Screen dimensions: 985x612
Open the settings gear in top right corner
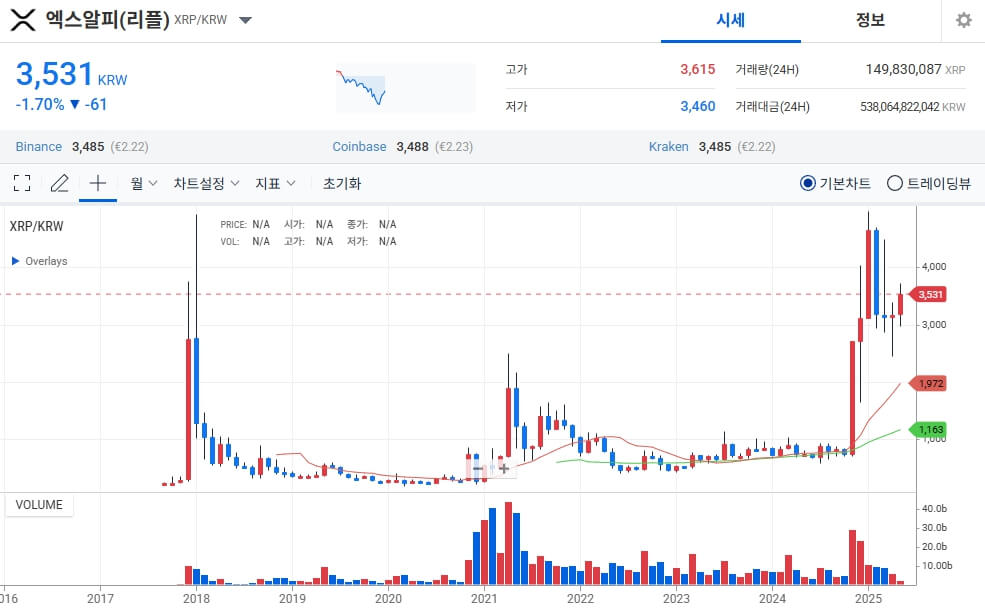tap(962, 20)
